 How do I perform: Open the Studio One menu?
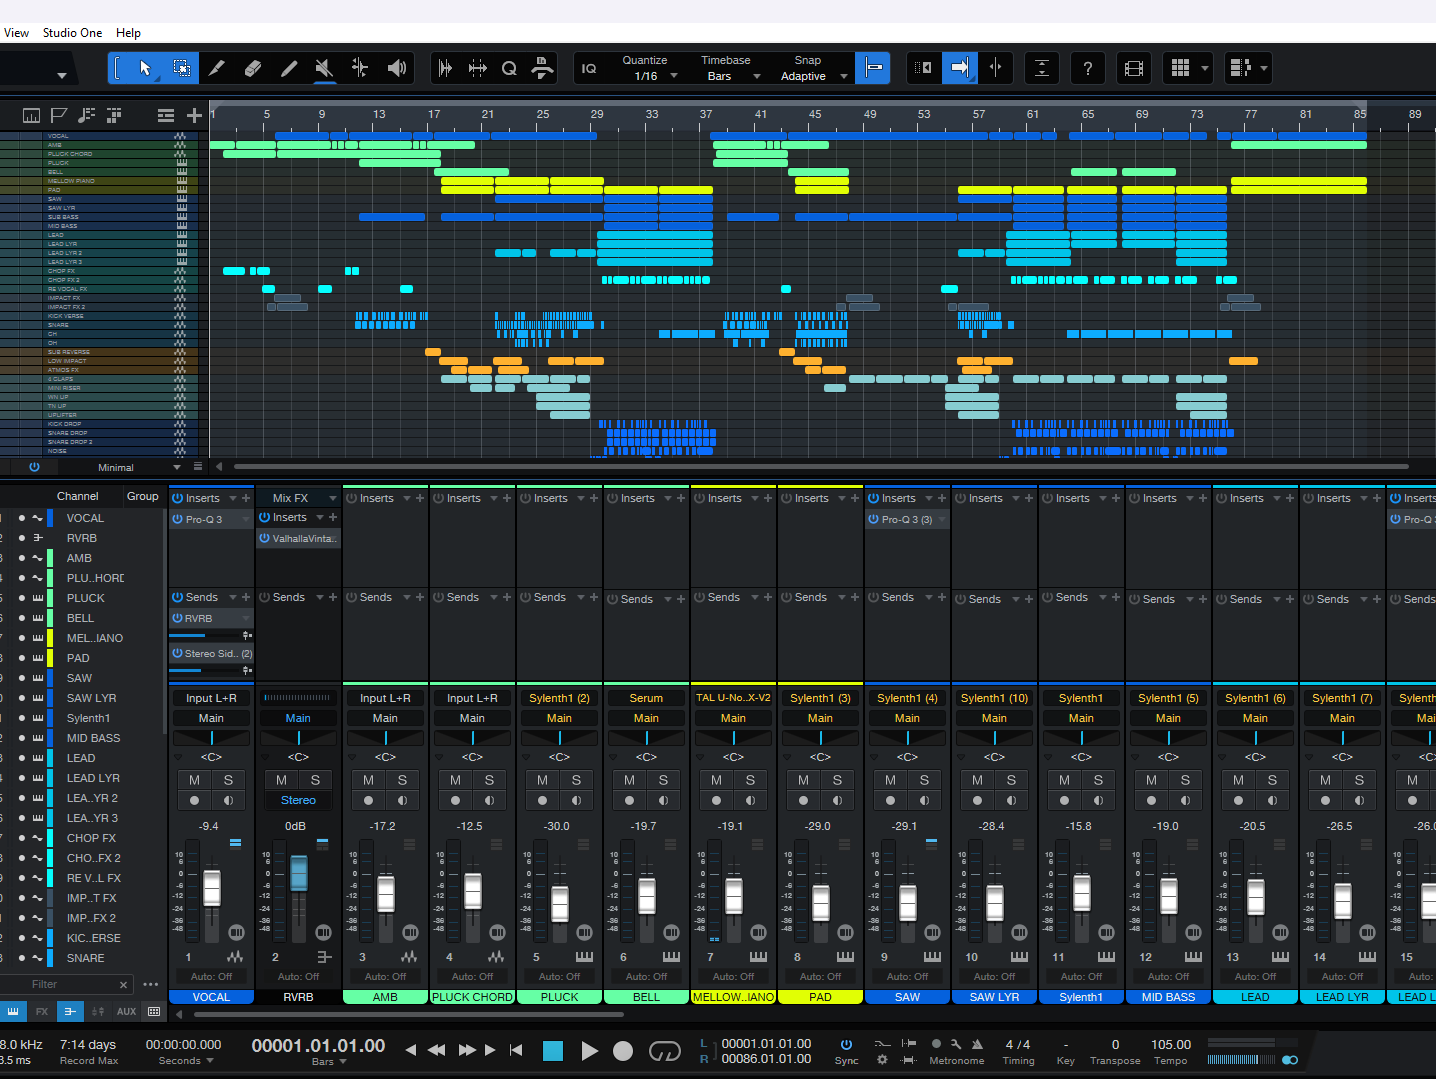[x=72, y=33]
